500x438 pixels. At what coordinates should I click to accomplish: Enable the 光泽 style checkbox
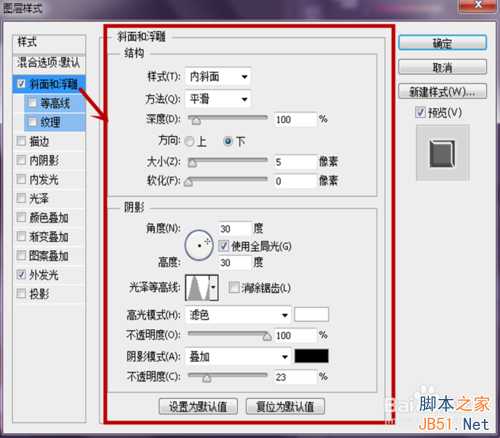pos(21,198)
